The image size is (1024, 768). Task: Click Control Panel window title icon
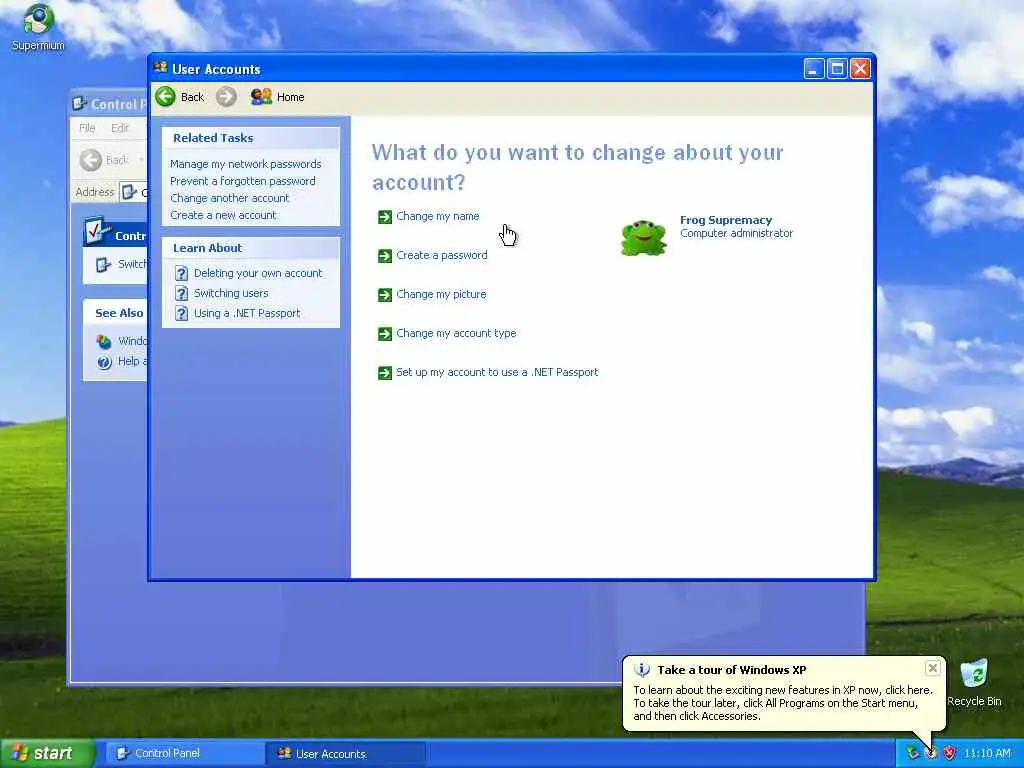click(x=80, y=103)
